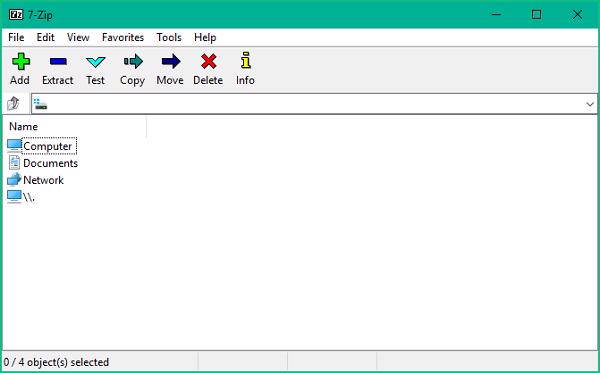This screenshot has width=600, height=373.
Task: Select the Documents label in the list
Action: coord(51,163)
